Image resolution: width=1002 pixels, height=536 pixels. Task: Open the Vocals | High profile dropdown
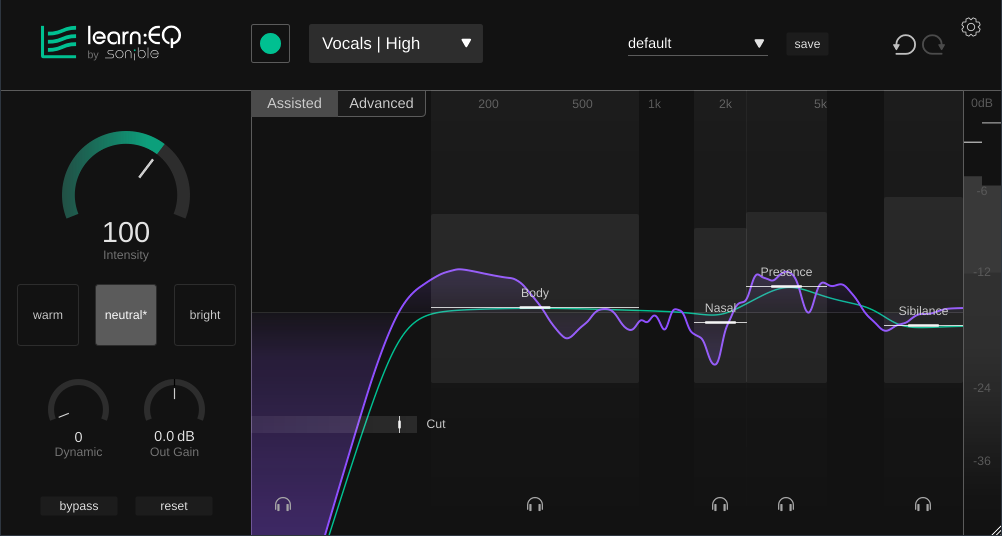(x=396, y=44)
